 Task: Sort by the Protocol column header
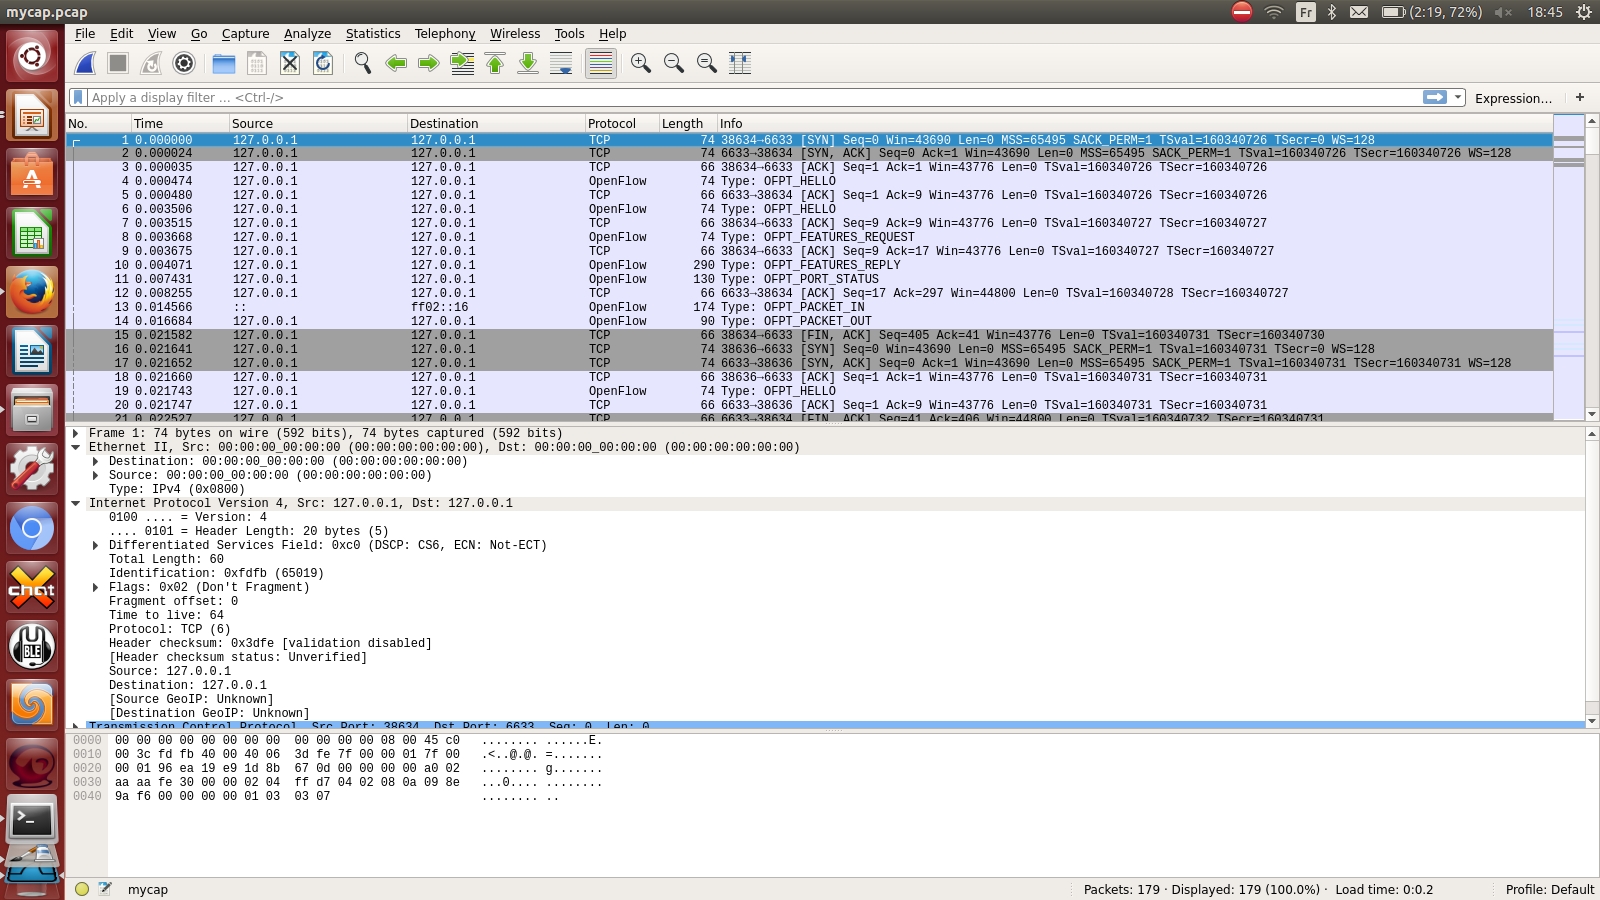621,123
